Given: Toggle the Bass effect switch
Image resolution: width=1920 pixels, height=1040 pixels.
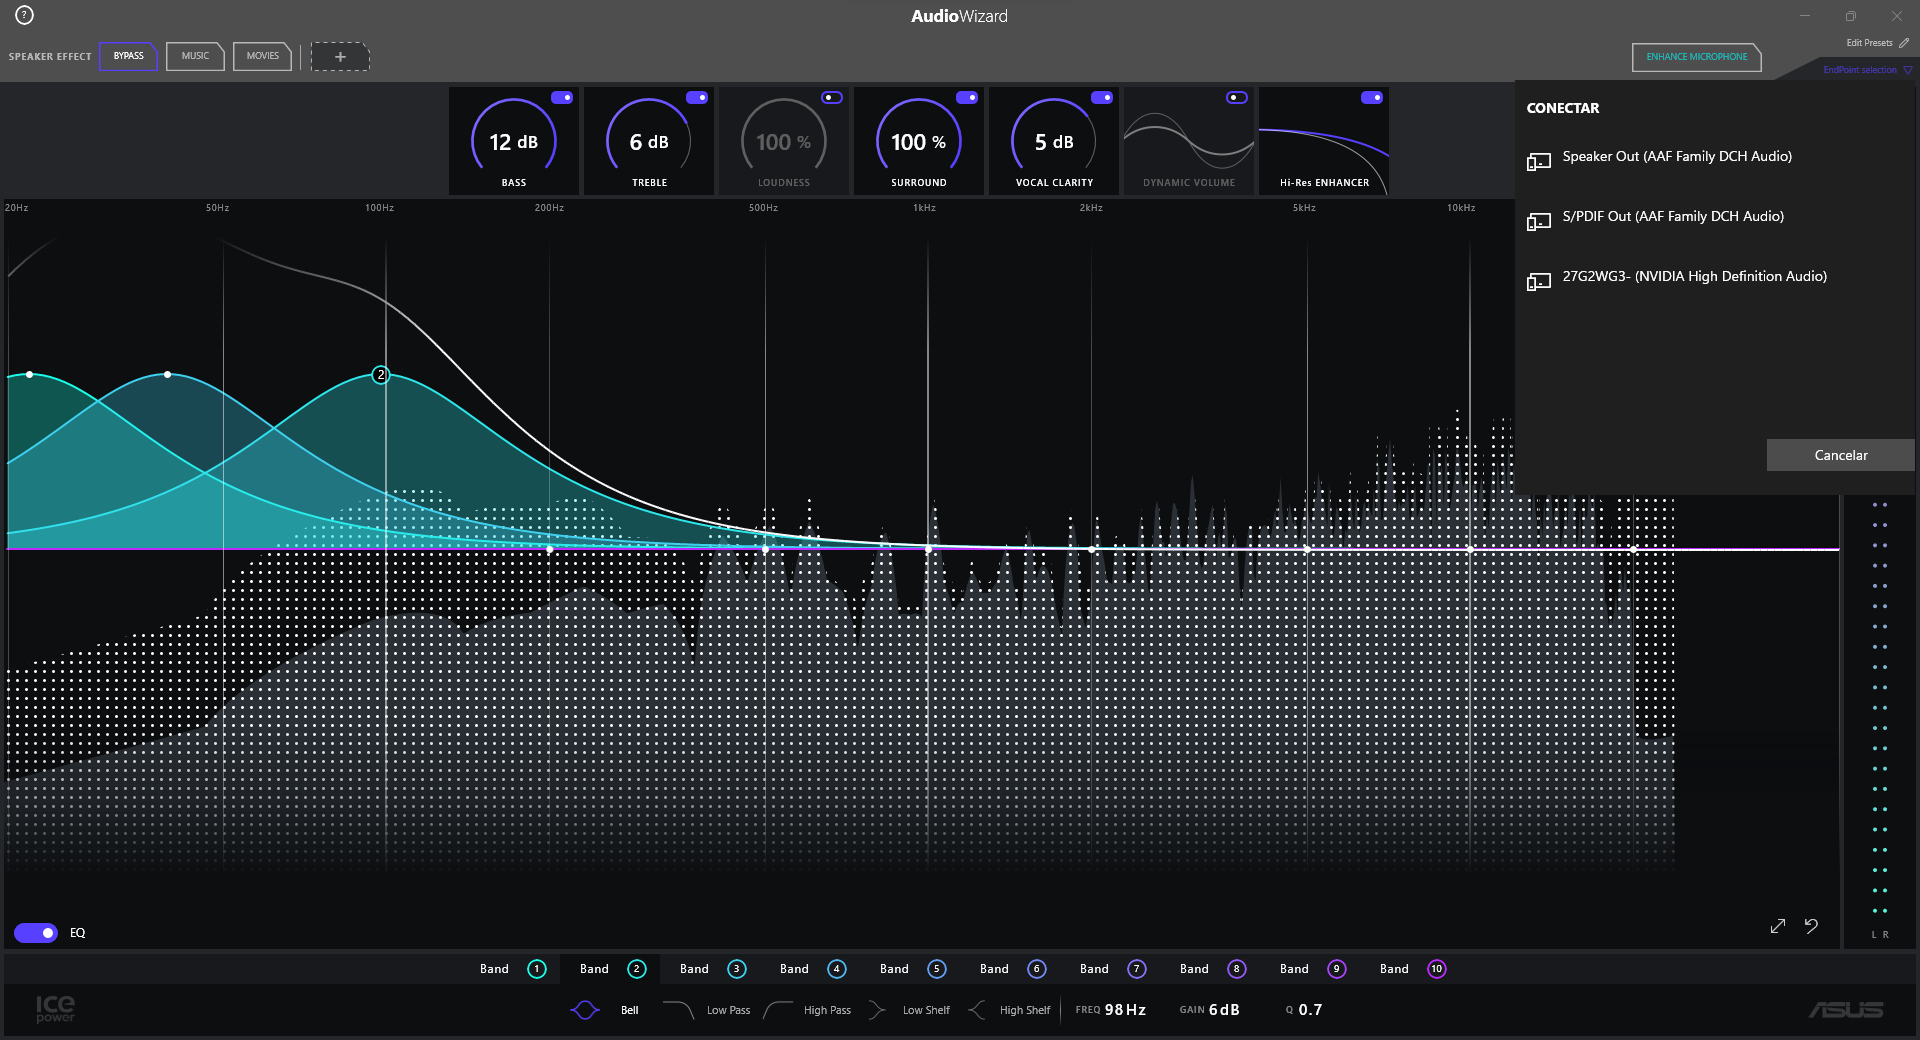Looking at the screenshot, I should pos(562,97).
